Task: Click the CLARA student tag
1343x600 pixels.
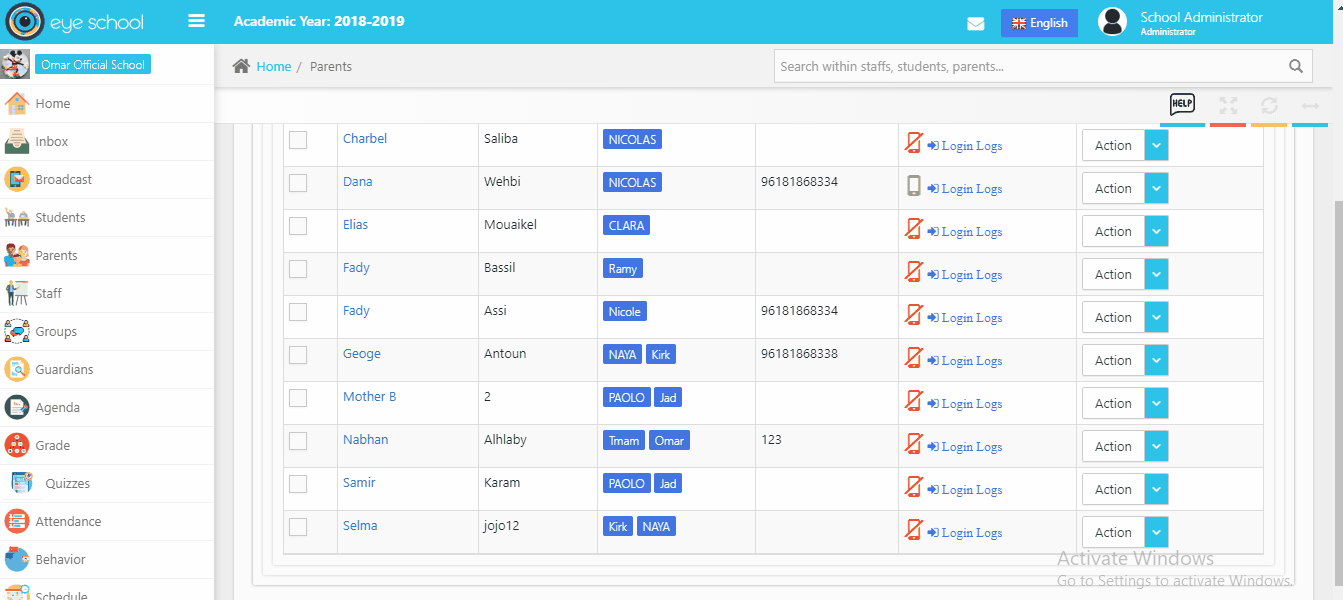Action: coord(626,225)
